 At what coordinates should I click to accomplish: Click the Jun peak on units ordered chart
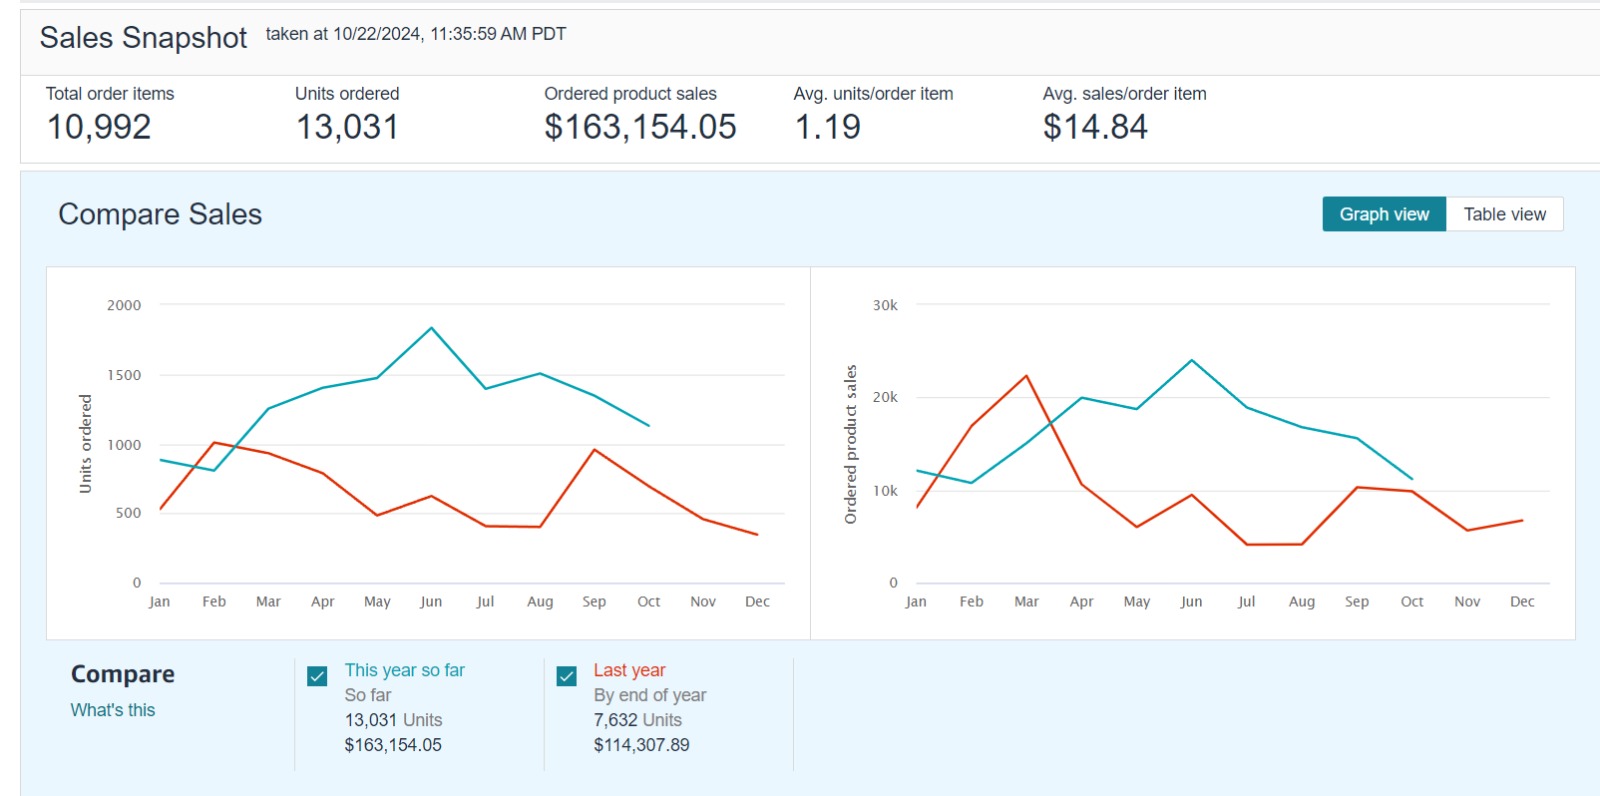point(431,328)
